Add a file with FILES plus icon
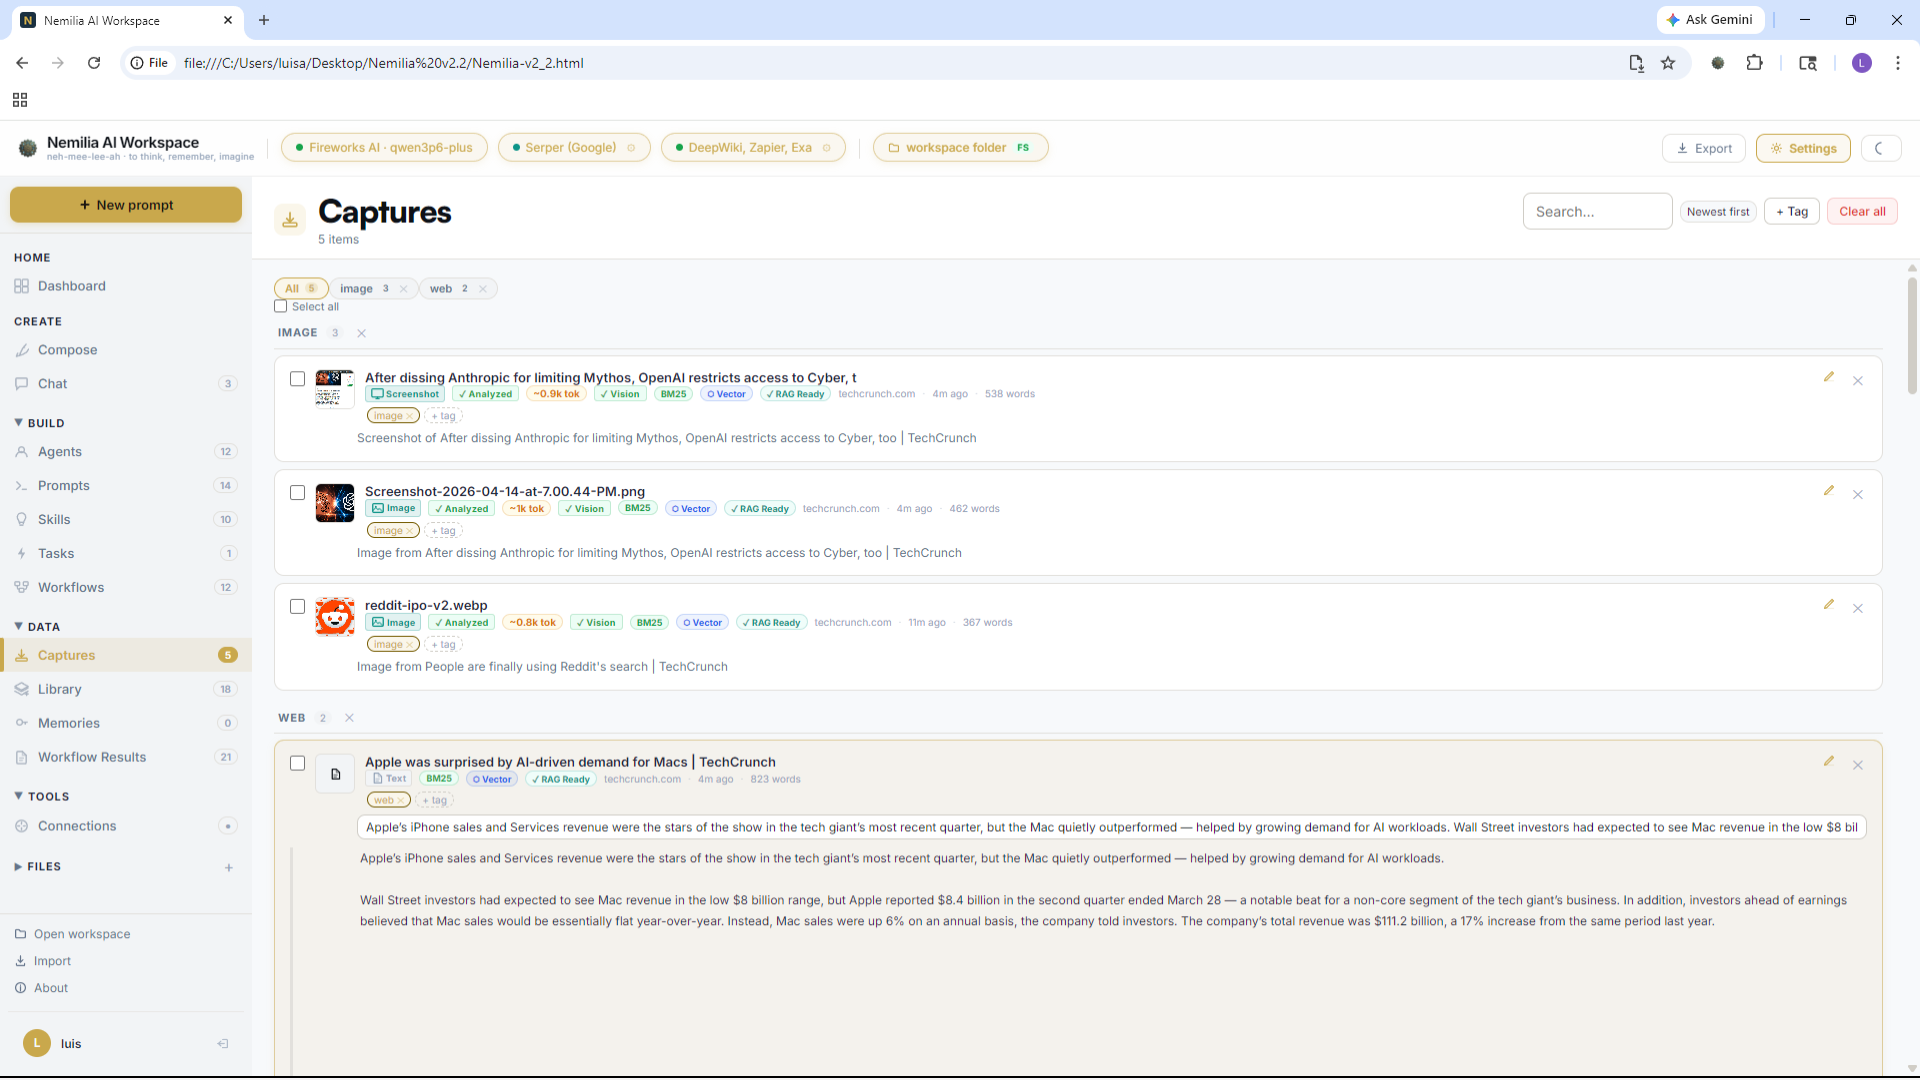The image size is (1920, 1080). coord(229,868)
